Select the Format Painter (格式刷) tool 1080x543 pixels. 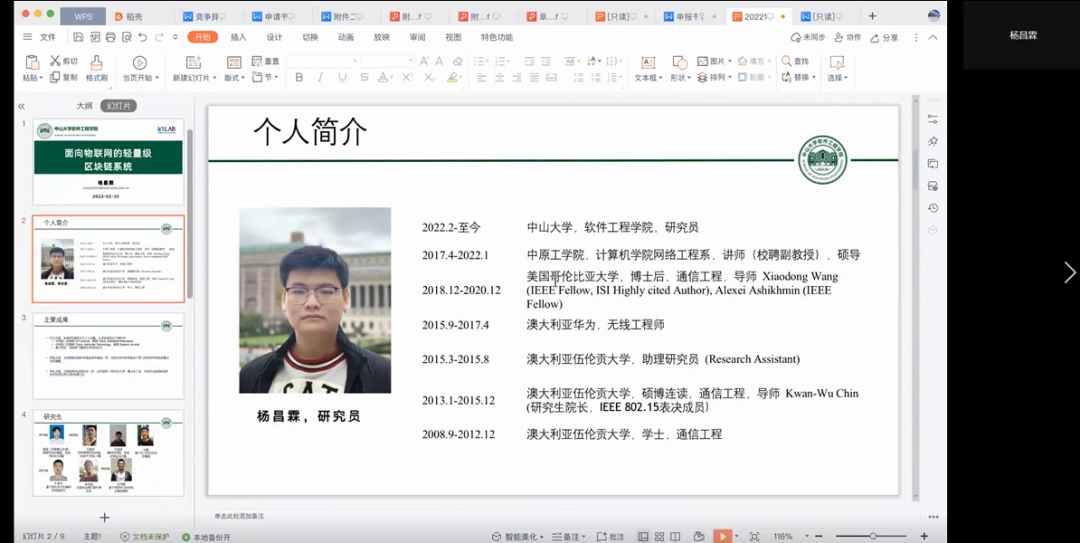tap(97, 63)
